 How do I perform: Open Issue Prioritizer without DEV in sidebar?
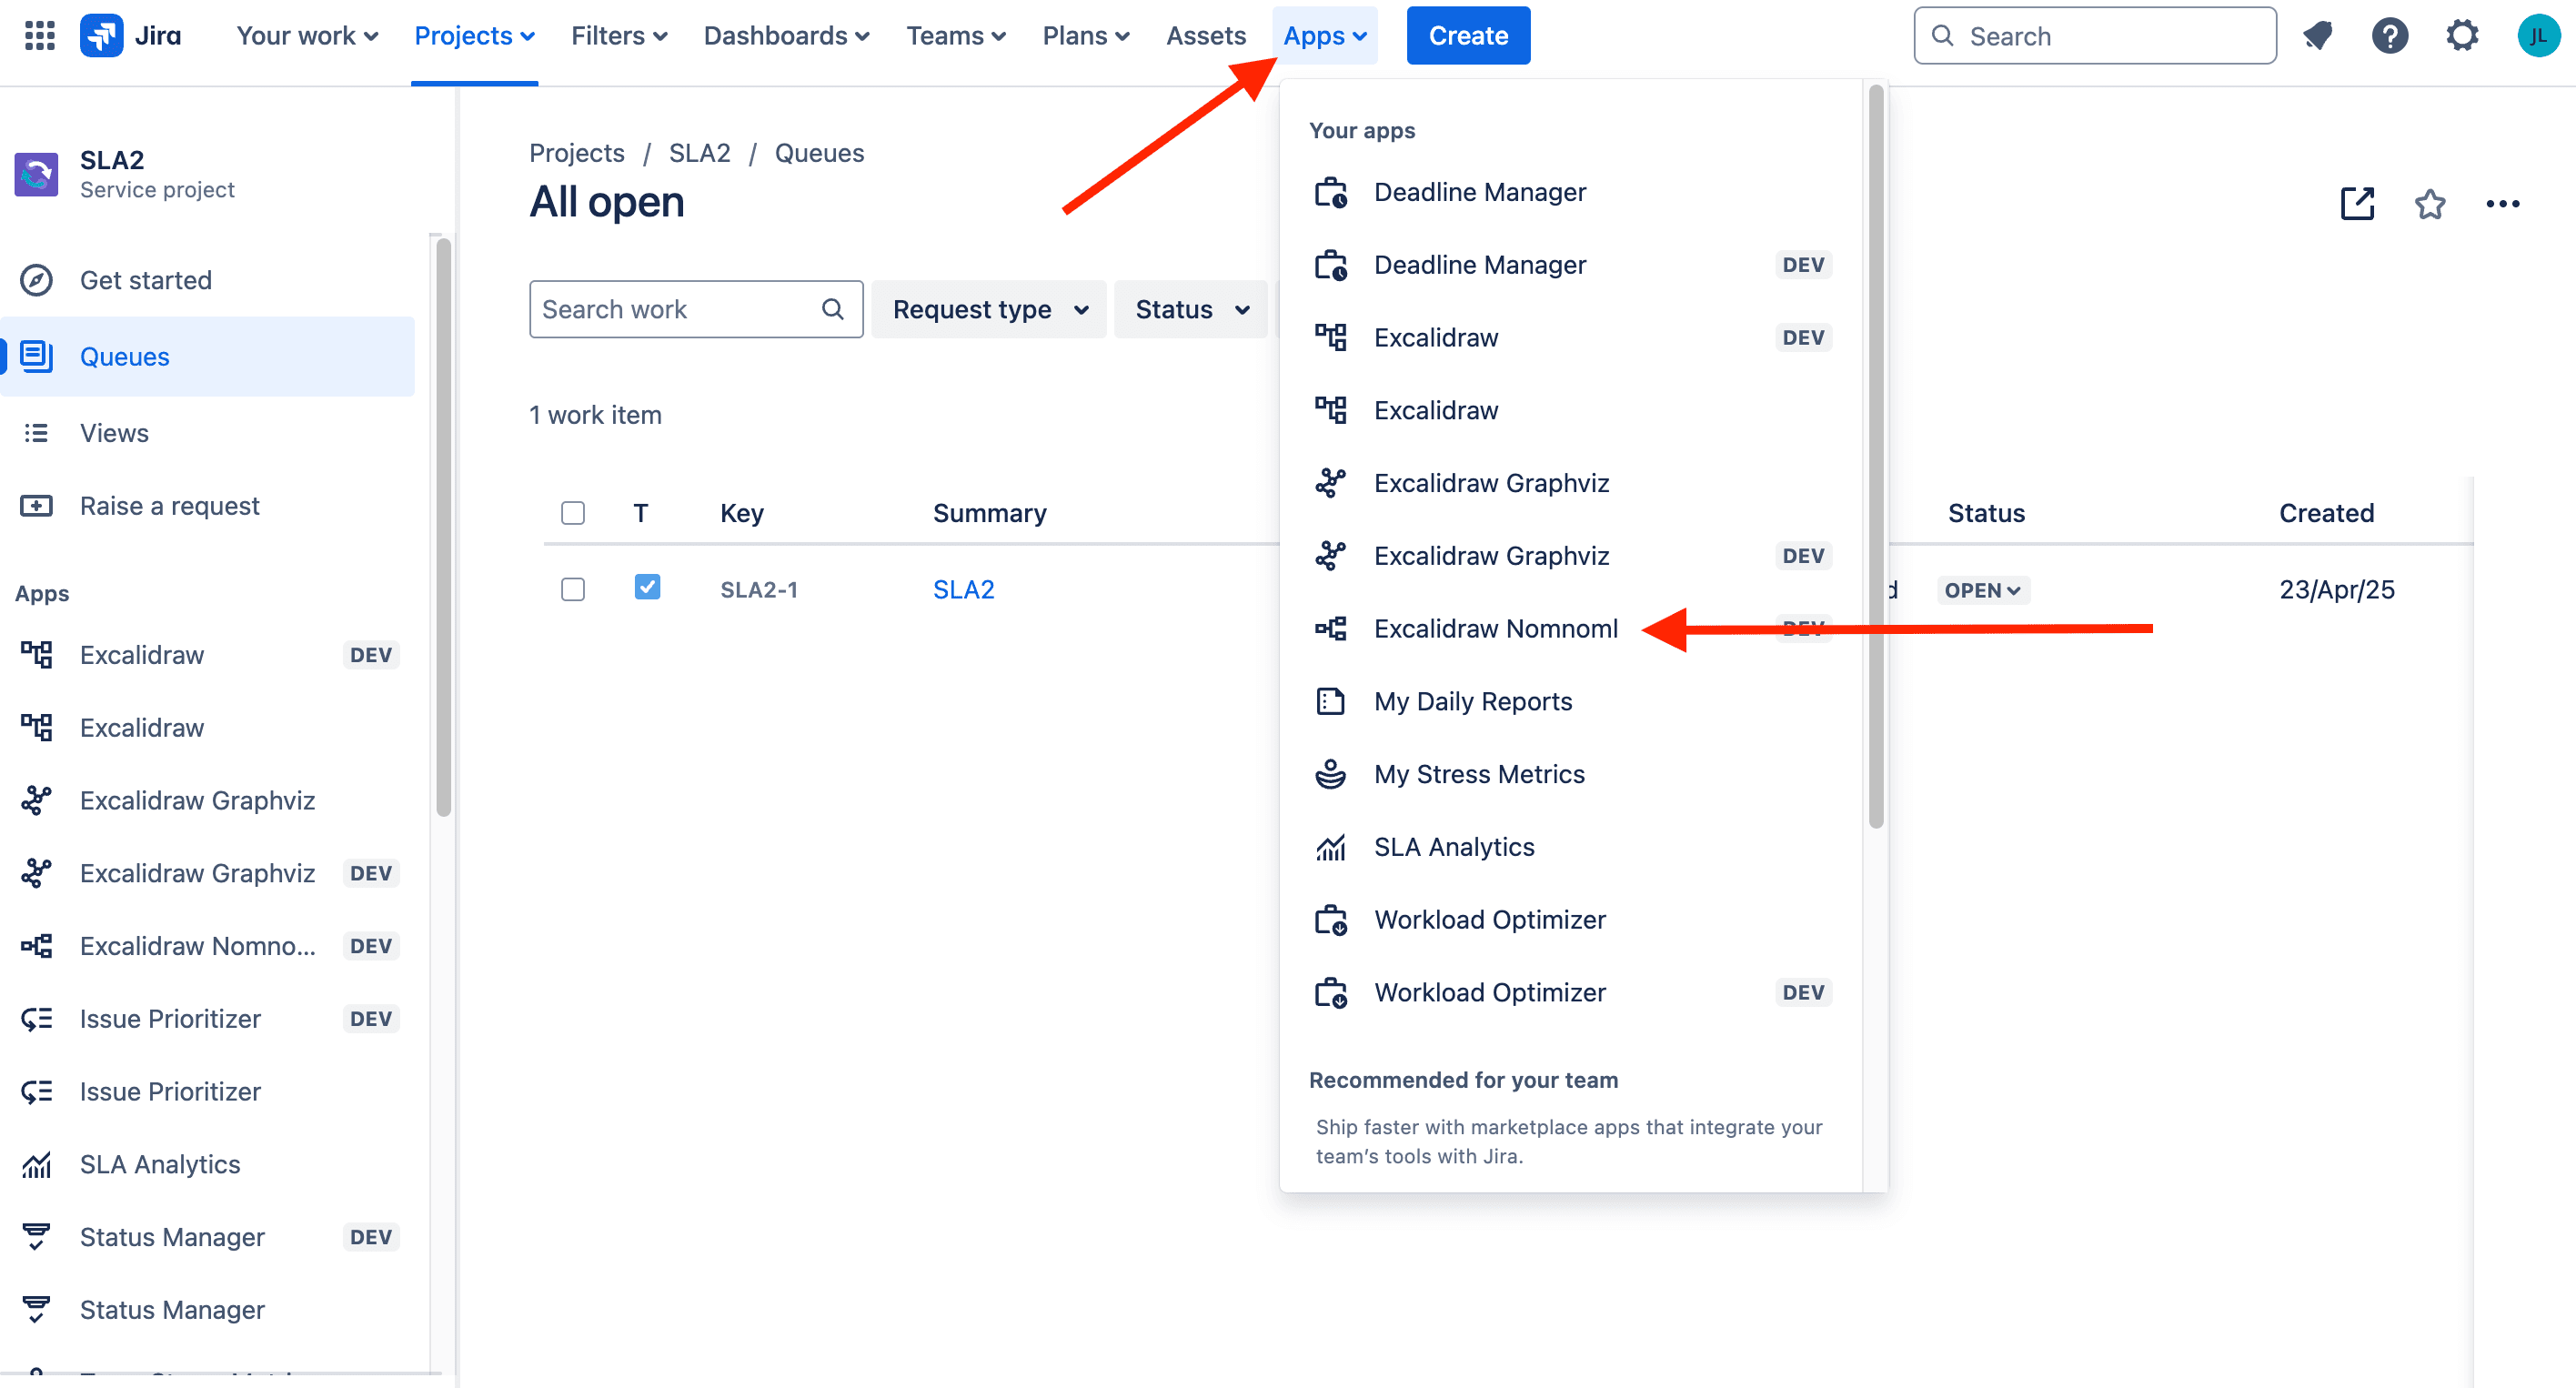point(207,1091)
